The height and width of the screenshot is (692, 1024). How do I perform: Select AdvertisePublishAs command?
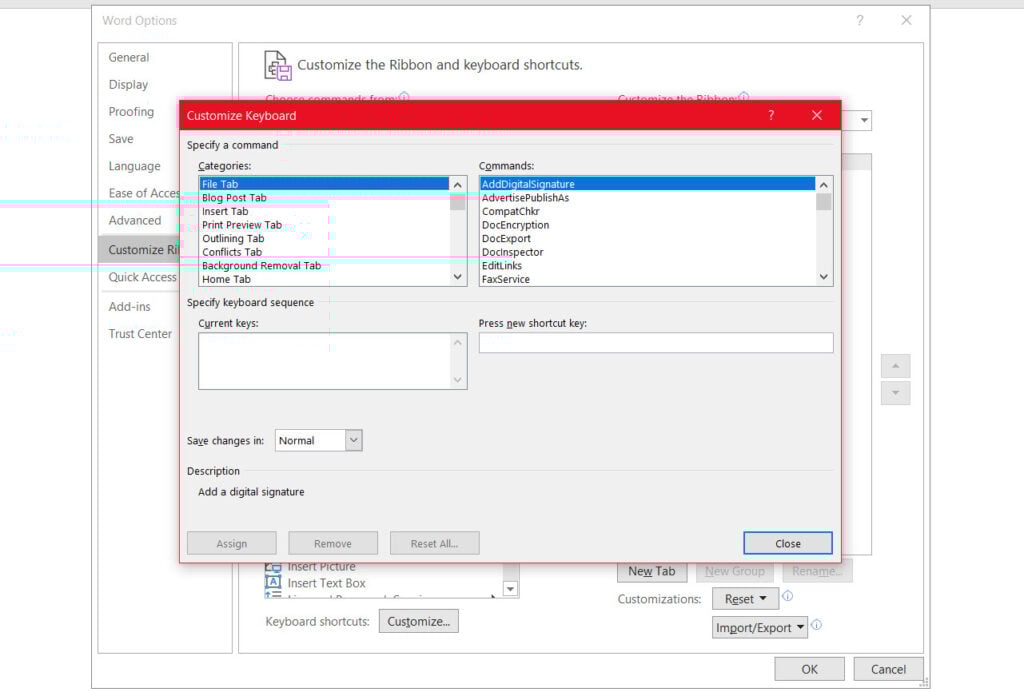tap(648, 198)
